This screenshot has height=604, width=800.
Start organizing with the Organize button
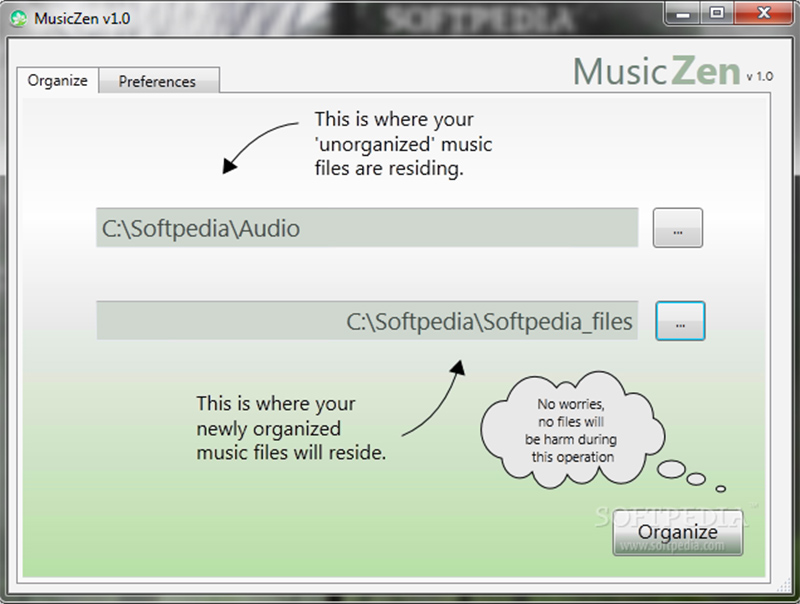(x=678, y=533)
